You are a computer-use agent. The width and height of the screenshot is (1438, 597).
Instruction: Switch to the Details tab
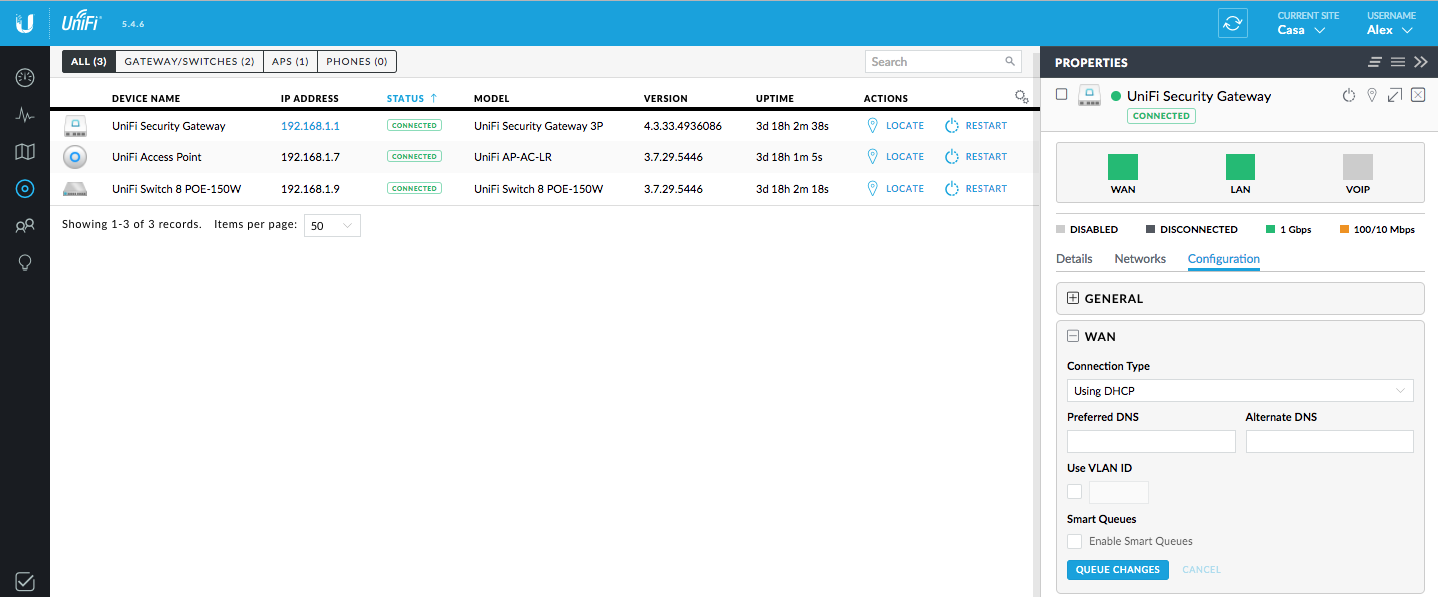(1074, 259)
